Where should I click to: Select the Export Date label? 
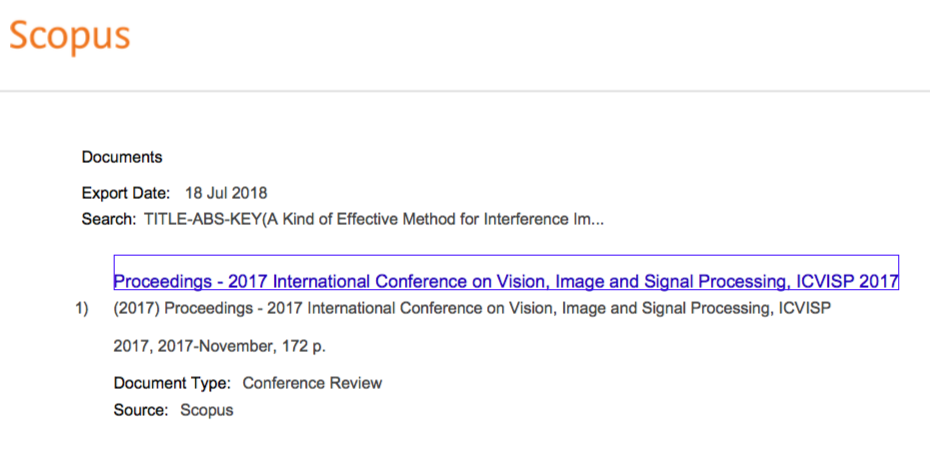click(126, 192)
